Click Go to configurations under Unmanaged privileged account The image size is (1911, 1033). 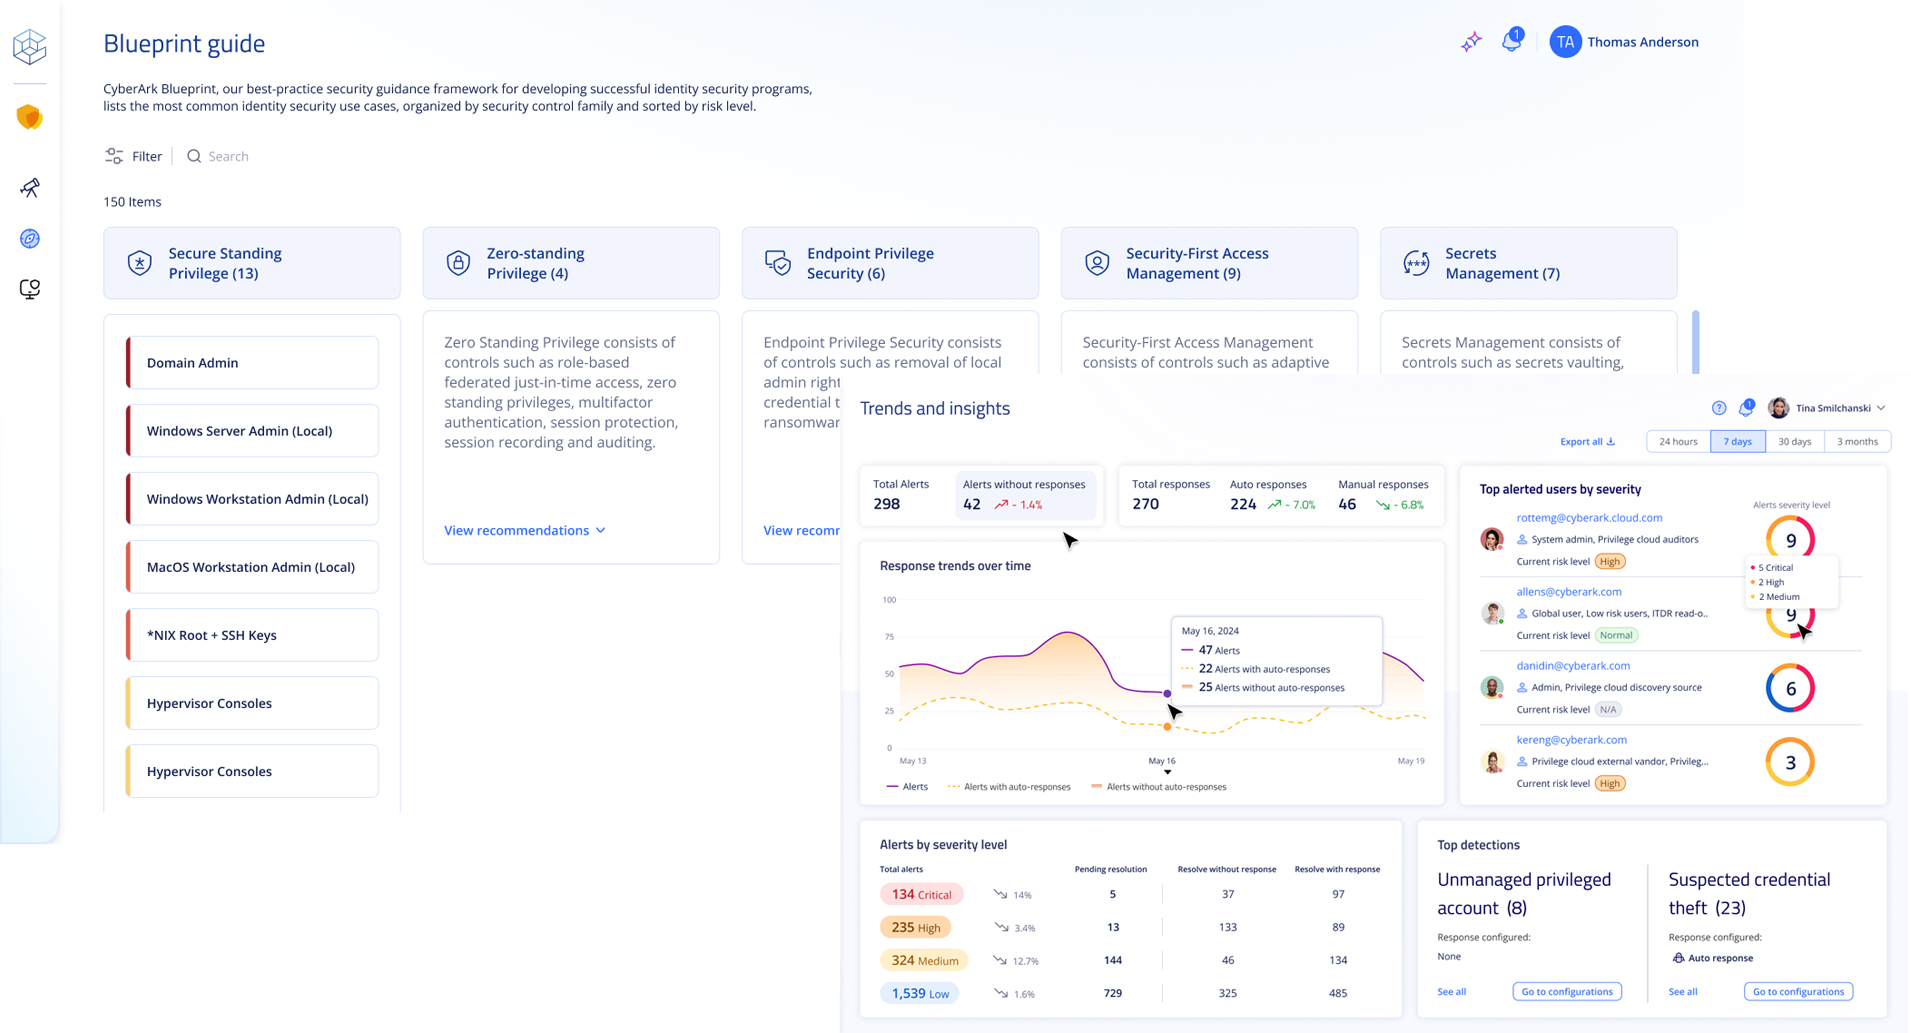tap(1567, 992)
